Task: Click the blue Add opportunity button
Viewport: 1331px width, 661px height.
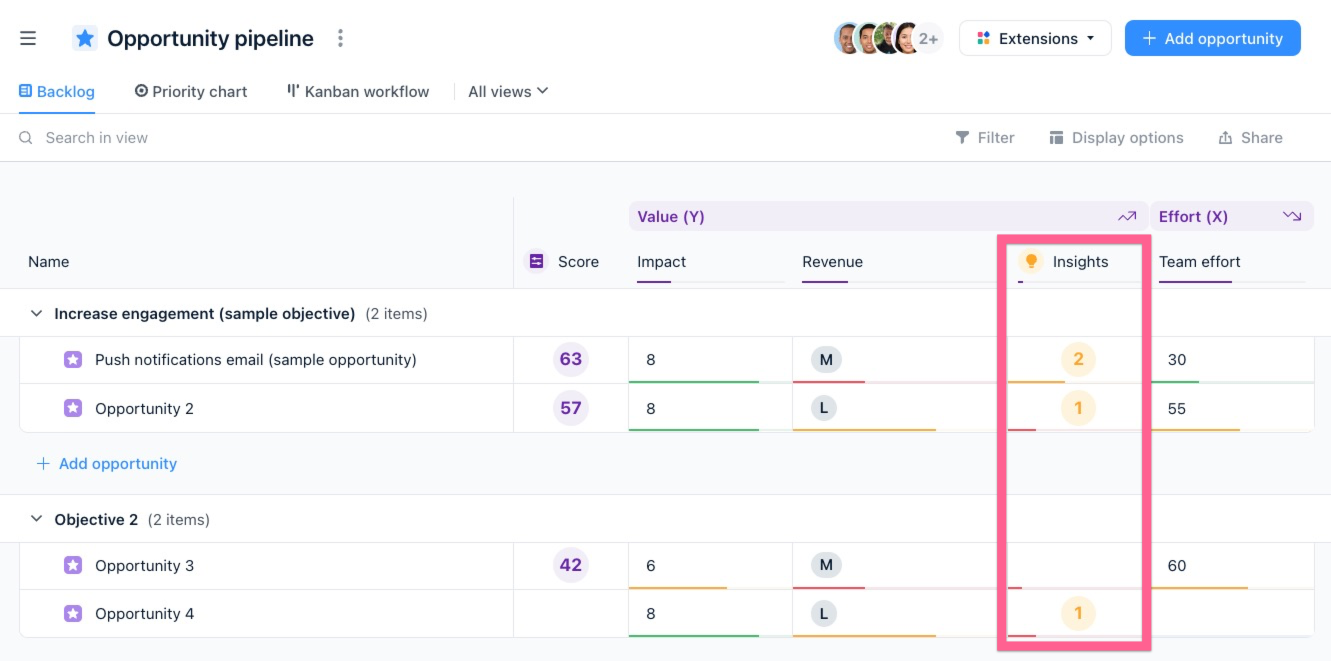Action: (1212, 38)
